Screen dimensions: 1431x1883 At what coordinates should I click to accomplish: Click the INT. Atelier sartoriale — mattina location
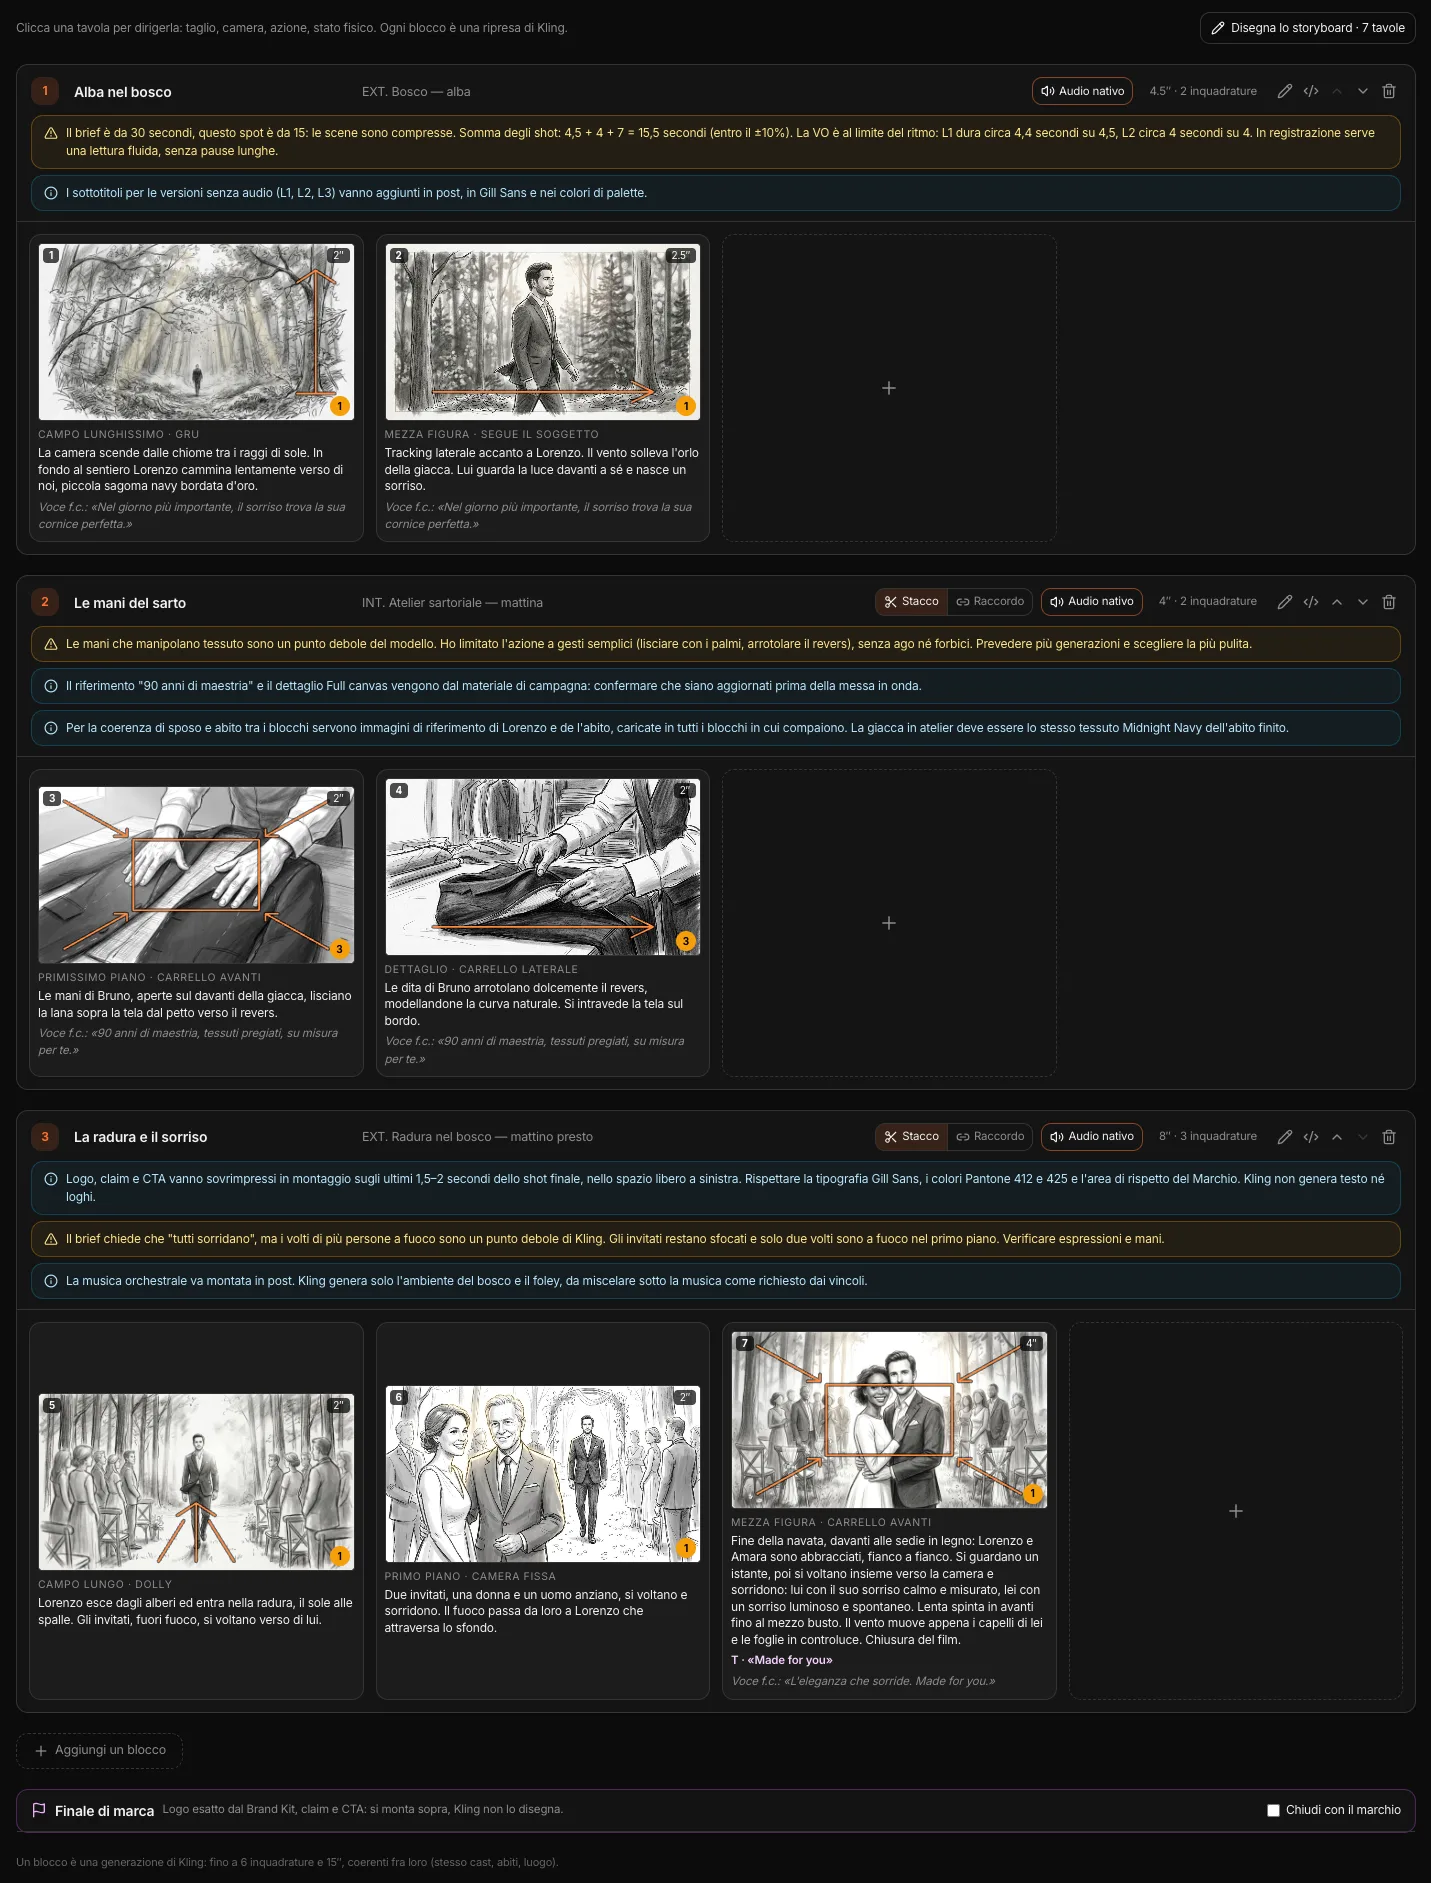tap(452, 603)
